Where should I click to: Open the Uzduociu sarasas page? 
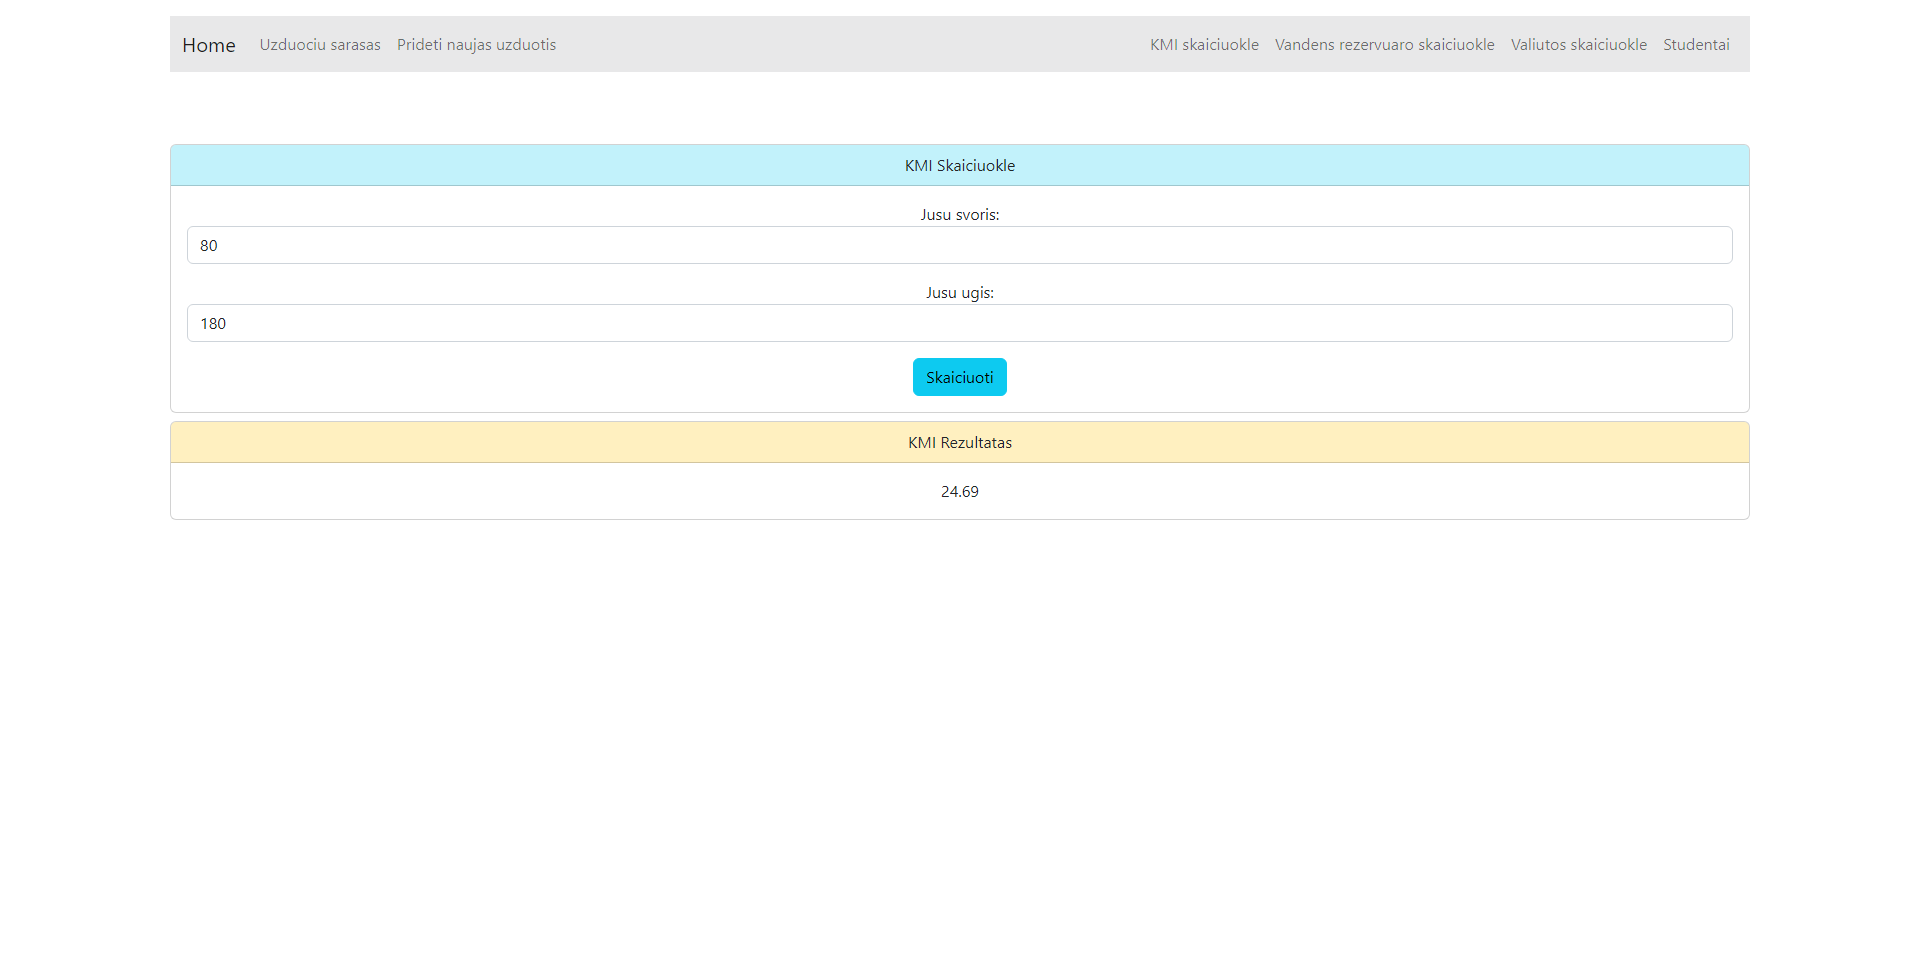pos(320,44)
